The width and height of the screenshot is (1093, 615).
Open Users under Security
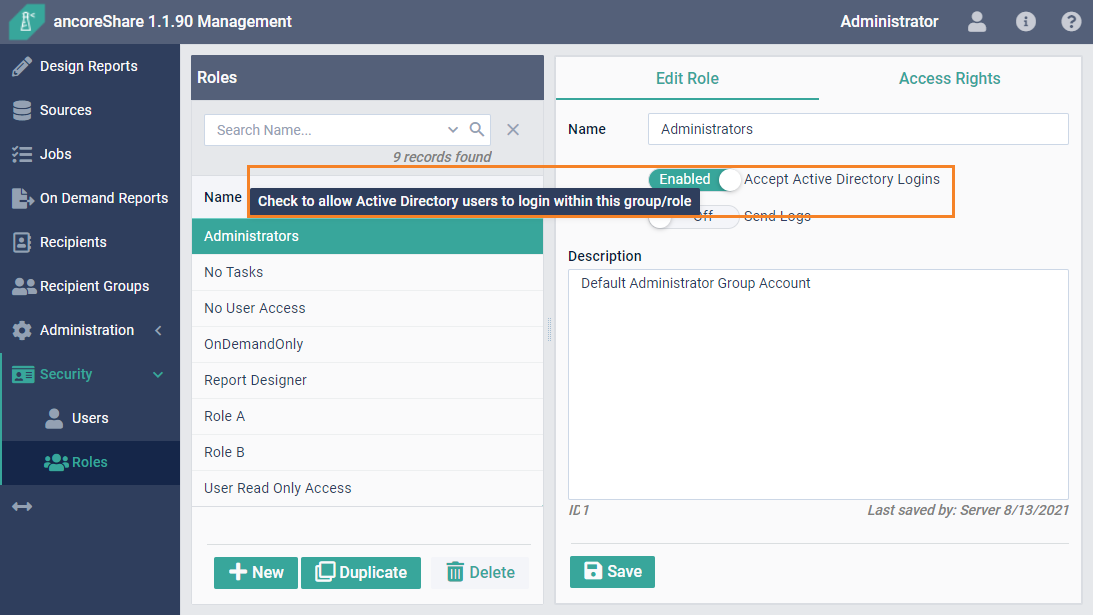click(x=90, y=418)
